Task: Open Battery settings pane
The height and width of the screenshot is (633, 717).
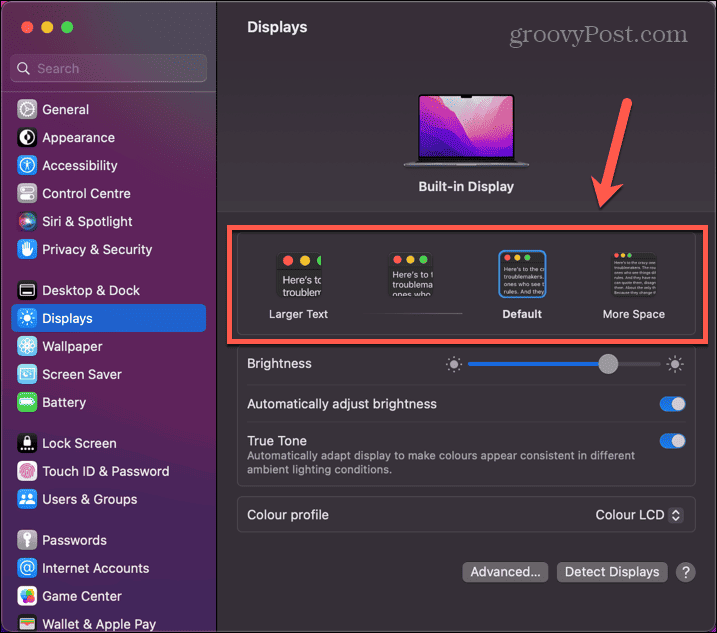Action: coord(108,402)
